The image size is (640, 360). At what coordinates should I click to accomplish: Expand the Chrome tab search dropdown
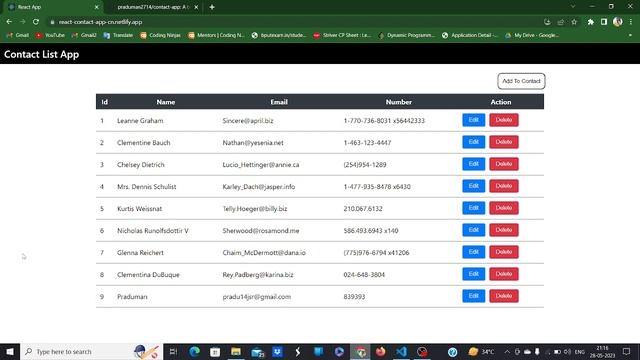573,7
